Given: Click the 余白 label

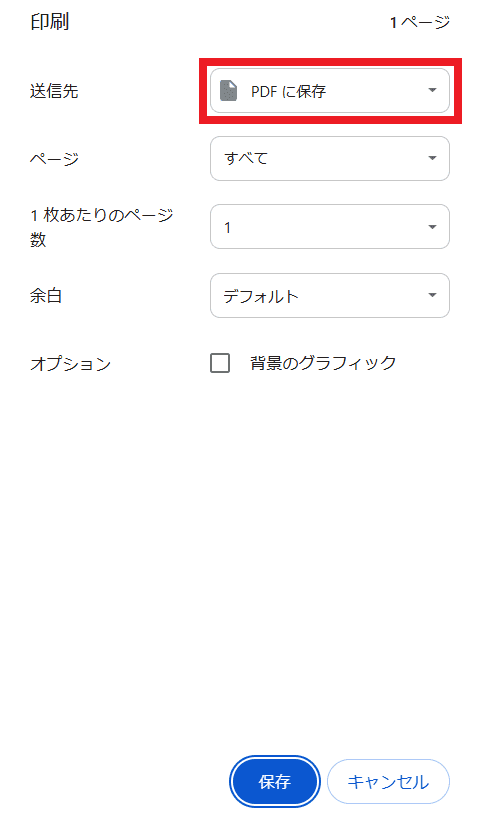Looking at the screenshot, I should click(46, 295).
